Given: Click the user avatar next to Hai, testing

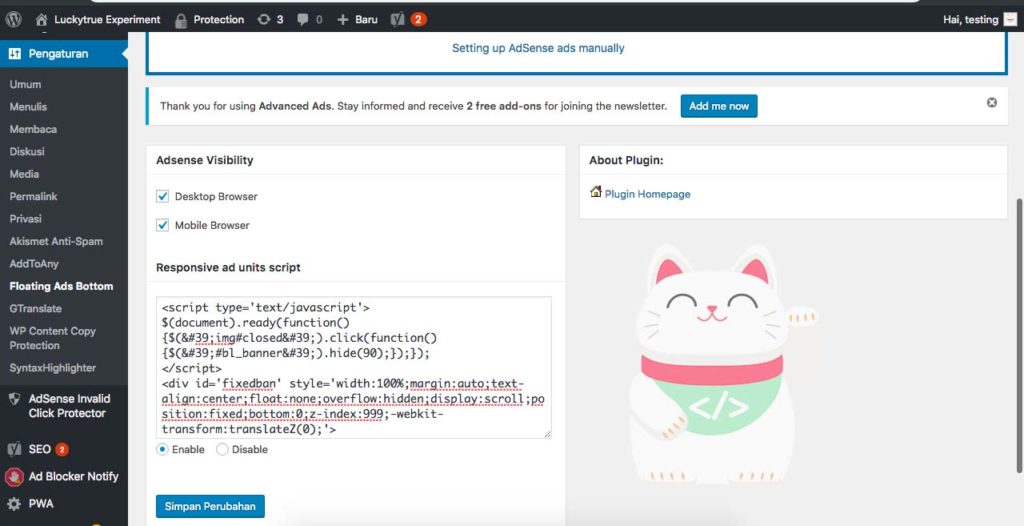Looking at the screenshot, I should tap(1010, 19).
